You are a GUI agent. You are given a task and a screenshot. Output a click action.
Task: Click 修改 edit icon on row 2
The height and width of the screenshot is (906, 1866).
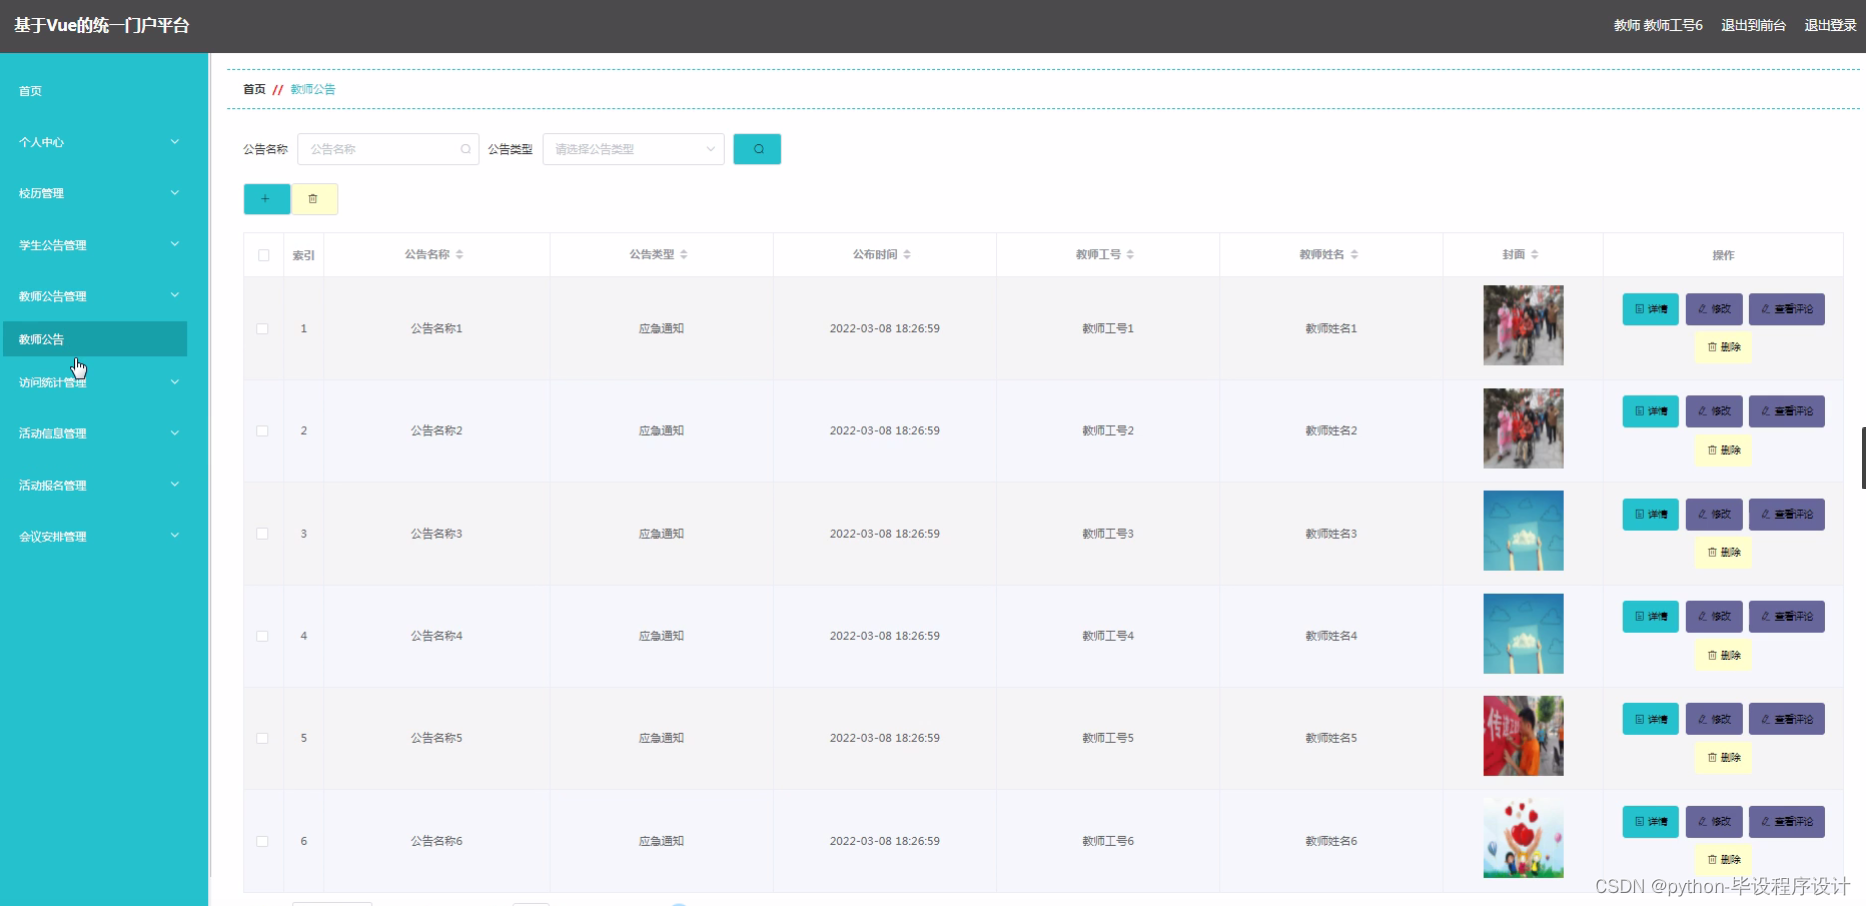[1714, 411]
